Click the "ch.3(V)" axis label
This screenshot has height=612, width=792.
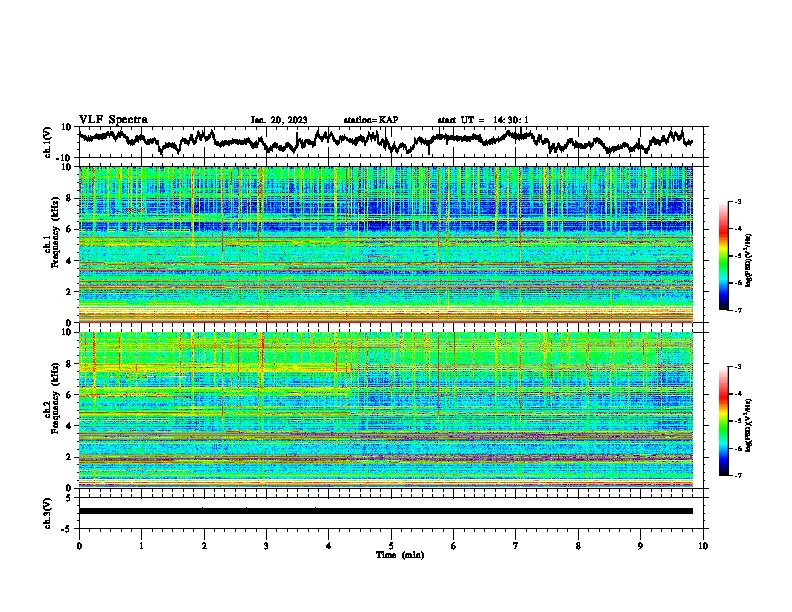coord(48,513)
